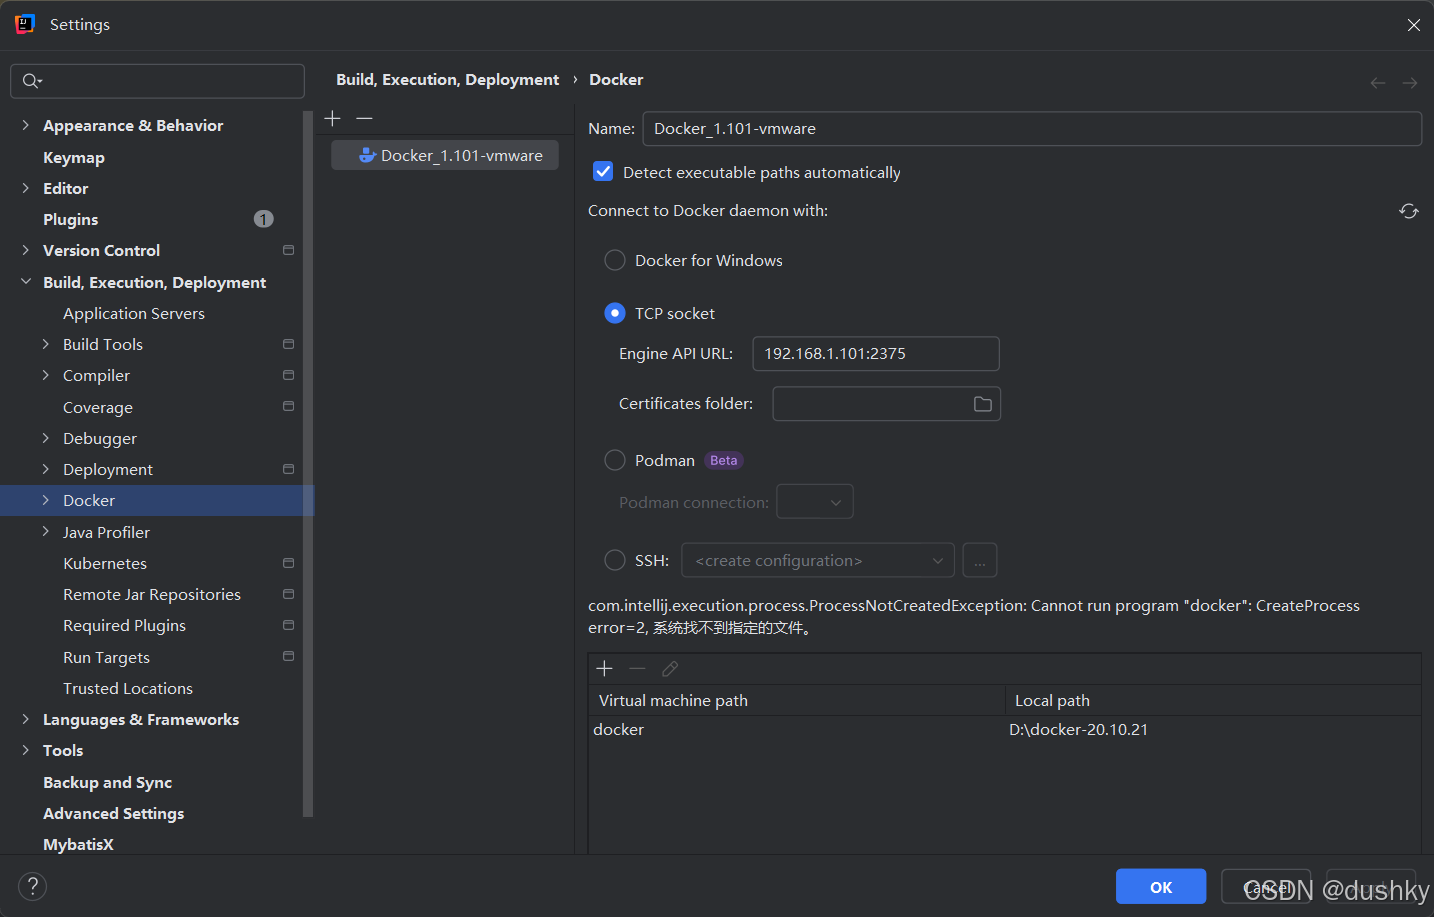
Task: Click Deployment project-level settings icon
Action: [288, 469]
